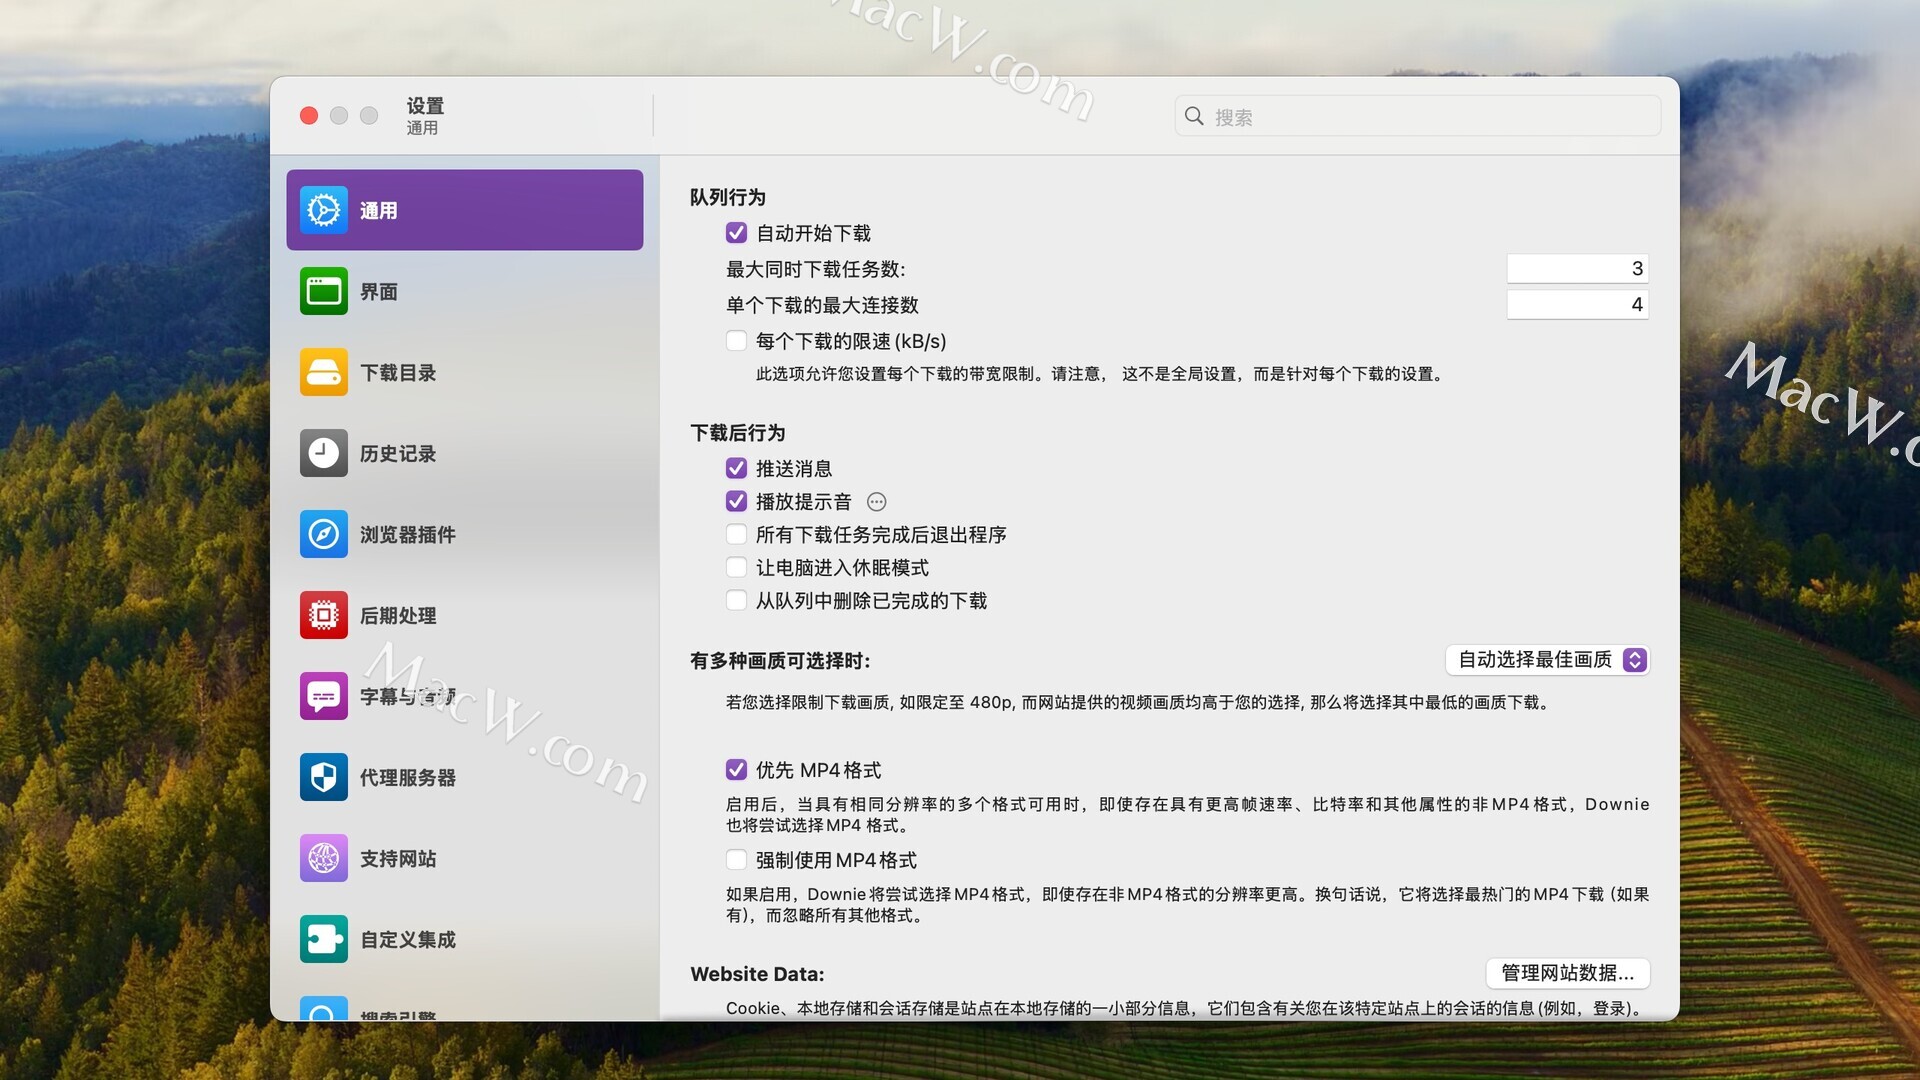Click the orange 下载目录 drive icon
1920x1080 pixels.
323,372
